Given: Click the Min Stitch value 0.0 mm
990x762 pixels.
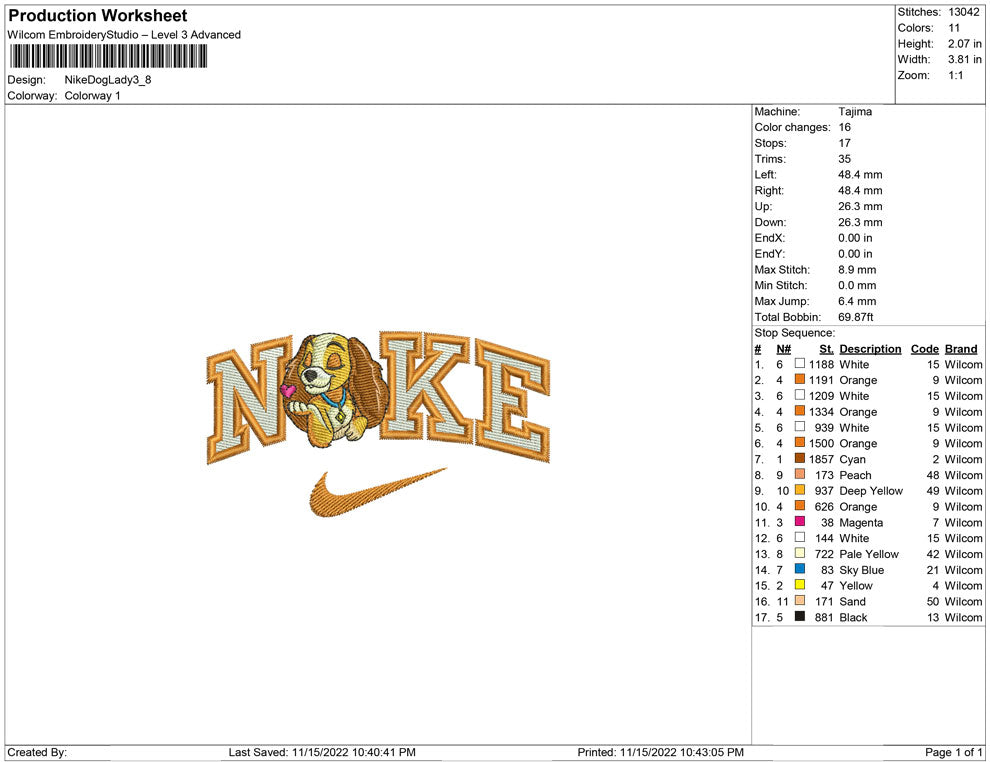Looking at the screenshot, I should coord(857,285).
